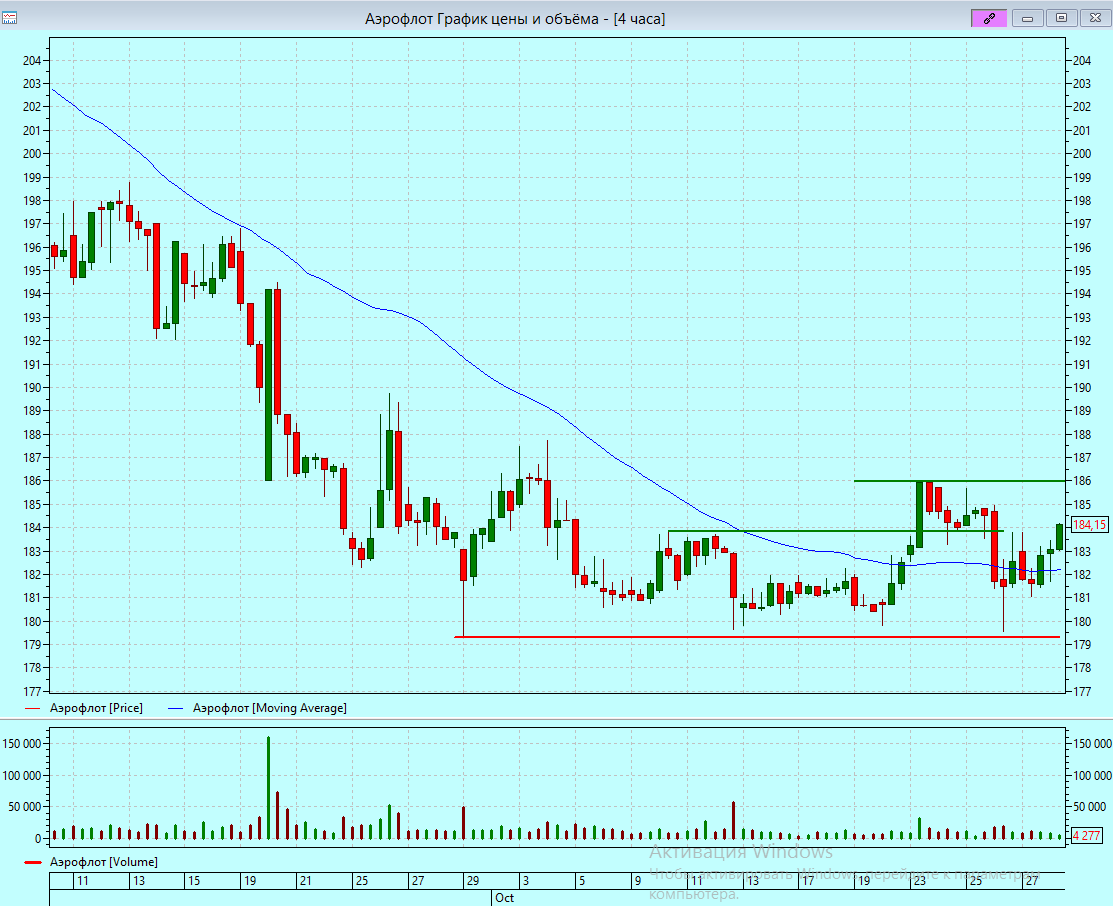Click the date label 23 before 25
Image resolution: width=1113 pixels, height=906 pixels.
[919, 880]
